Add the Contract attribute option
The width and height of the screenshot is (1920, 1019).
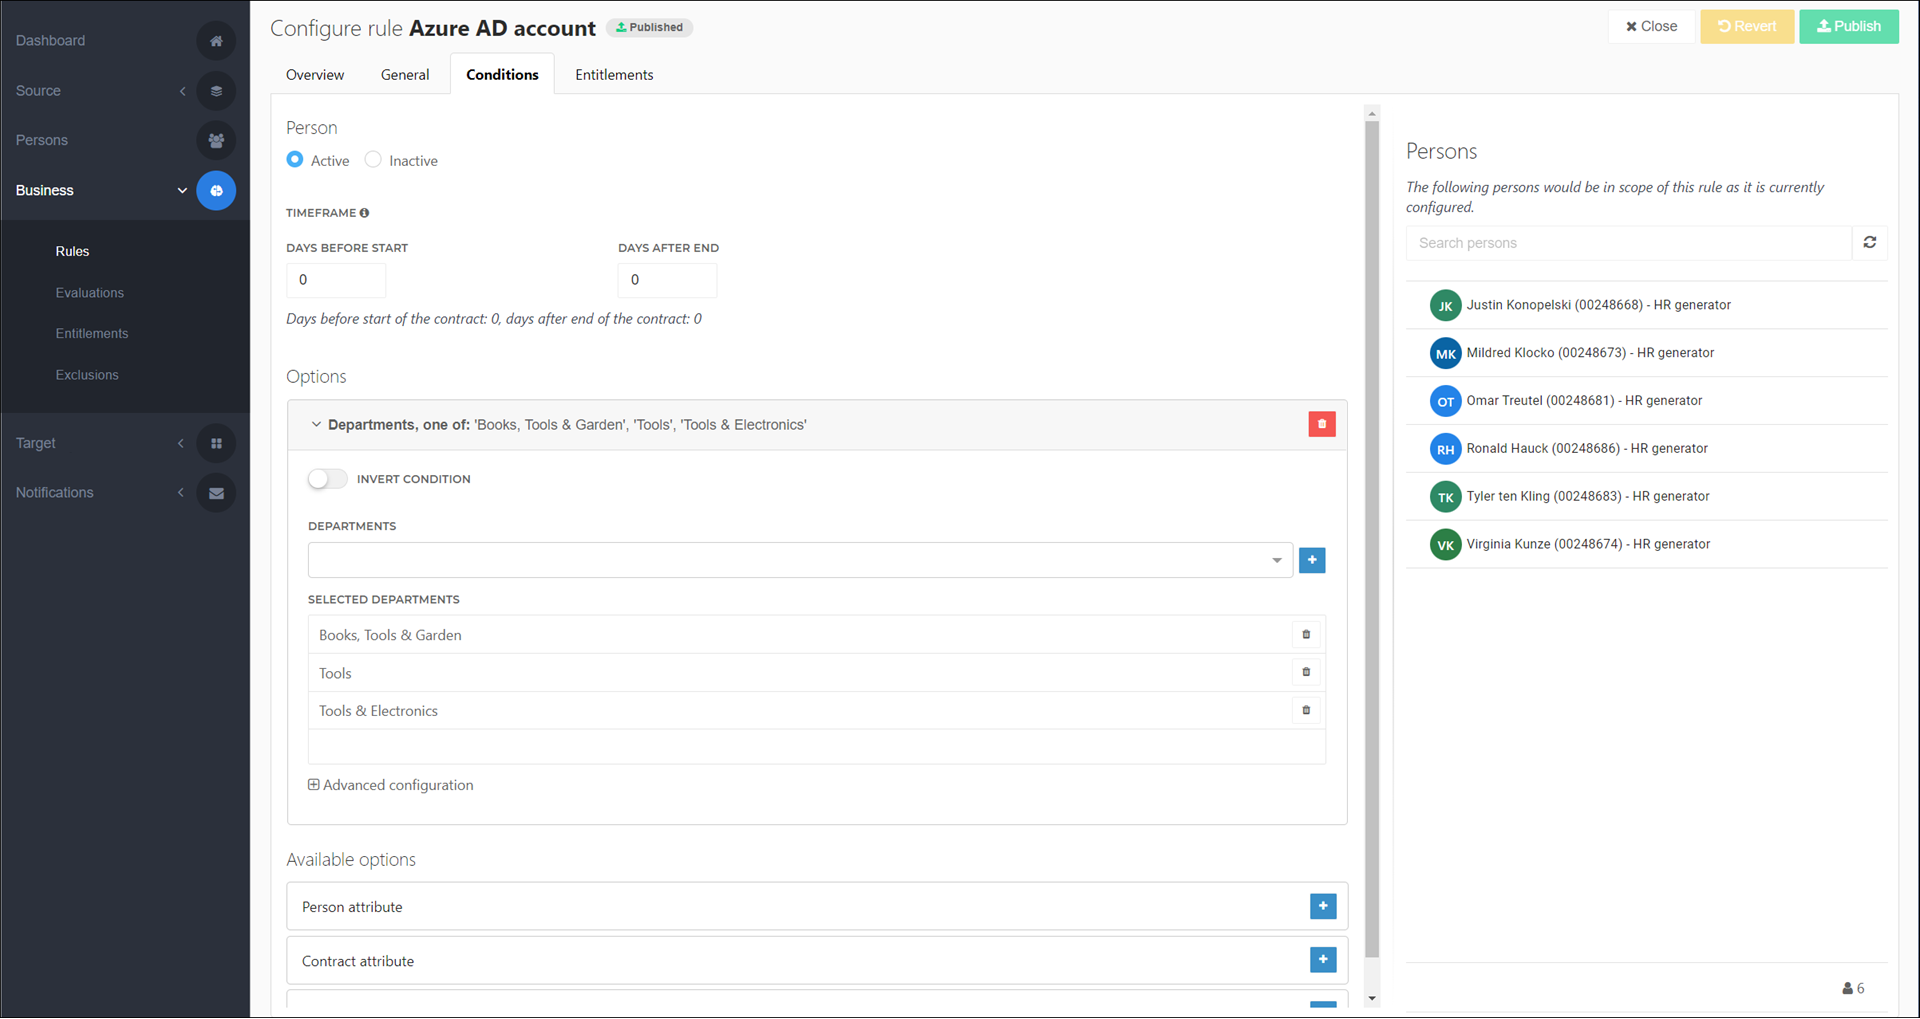point(1323,960)
